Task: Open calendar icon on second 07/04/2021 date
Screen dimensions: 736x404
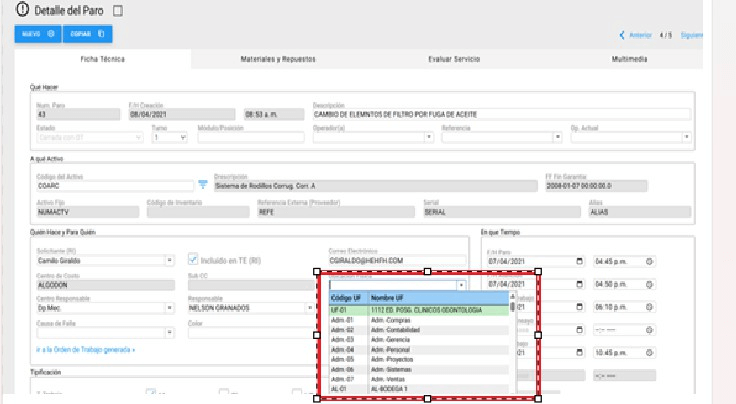Action: pyautogui.click(x=579, y=285)
